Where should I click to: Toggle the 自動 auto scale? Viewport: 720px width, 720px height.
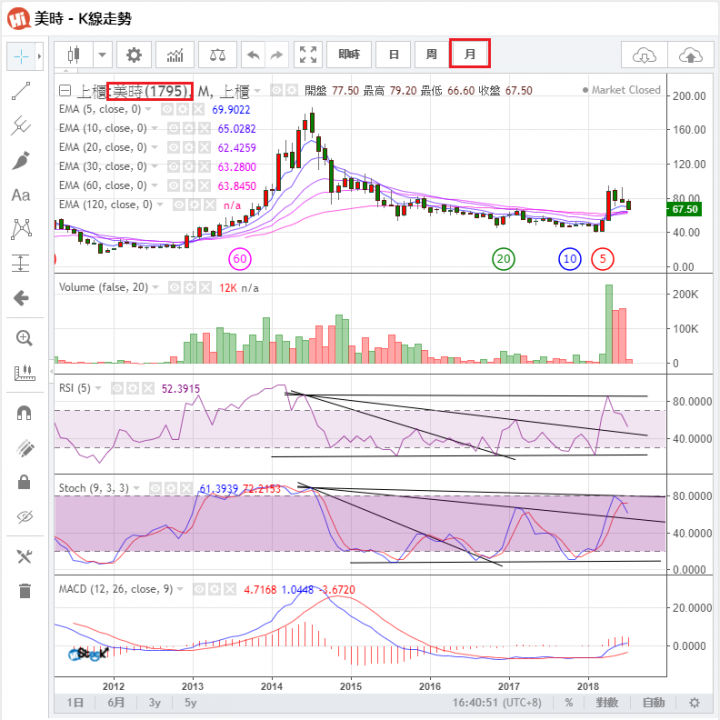coord(653,703)
